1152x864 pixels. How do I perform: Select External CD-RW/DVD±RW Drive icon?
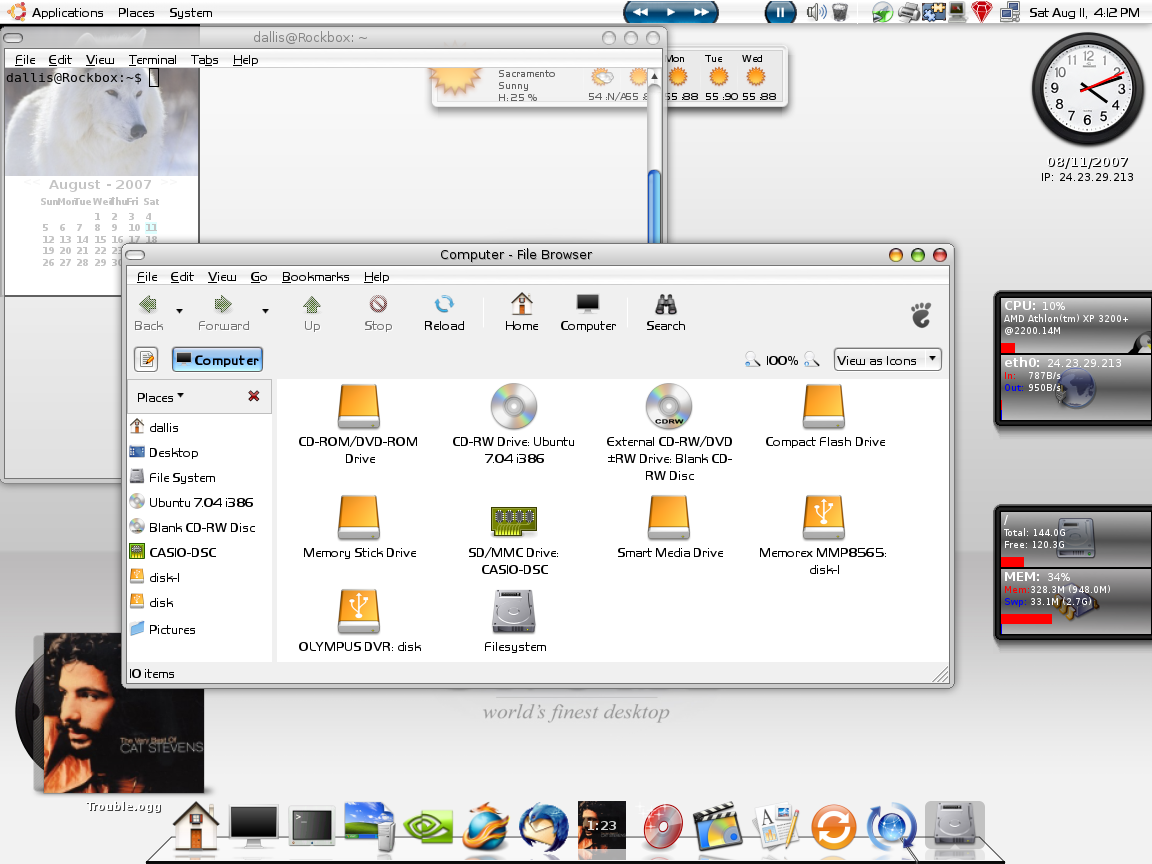coord(669,406)
